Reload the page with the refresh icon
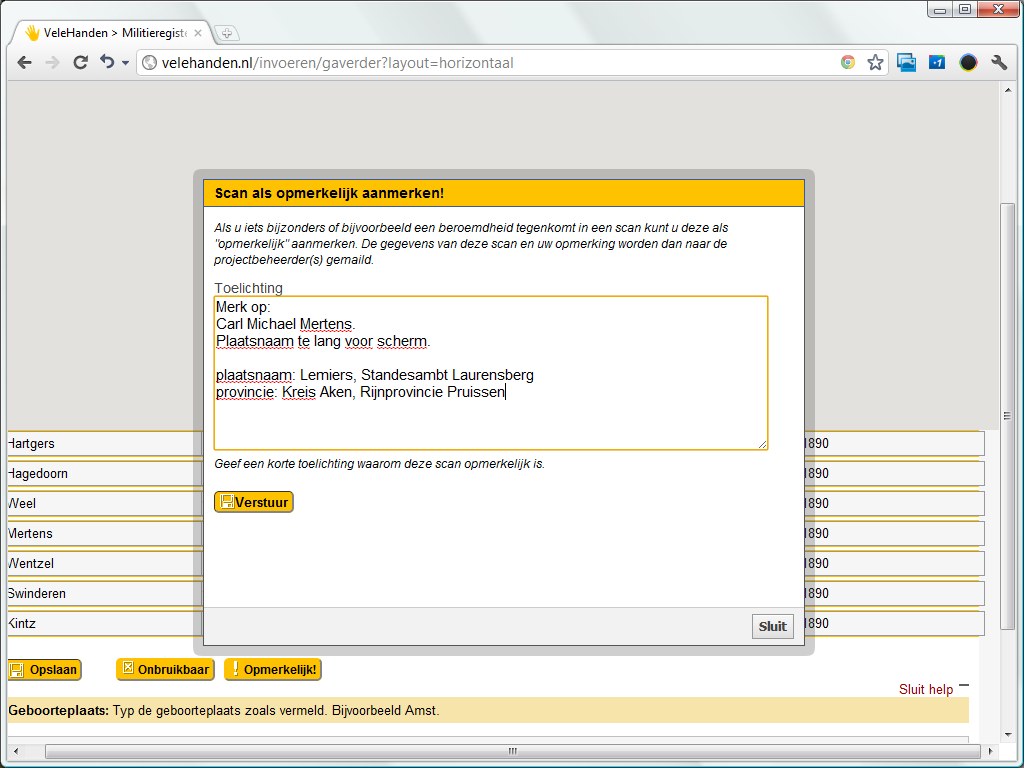The height and width of the screenshot is (768, 1024). pyautogui.click(x=80, y=62)
